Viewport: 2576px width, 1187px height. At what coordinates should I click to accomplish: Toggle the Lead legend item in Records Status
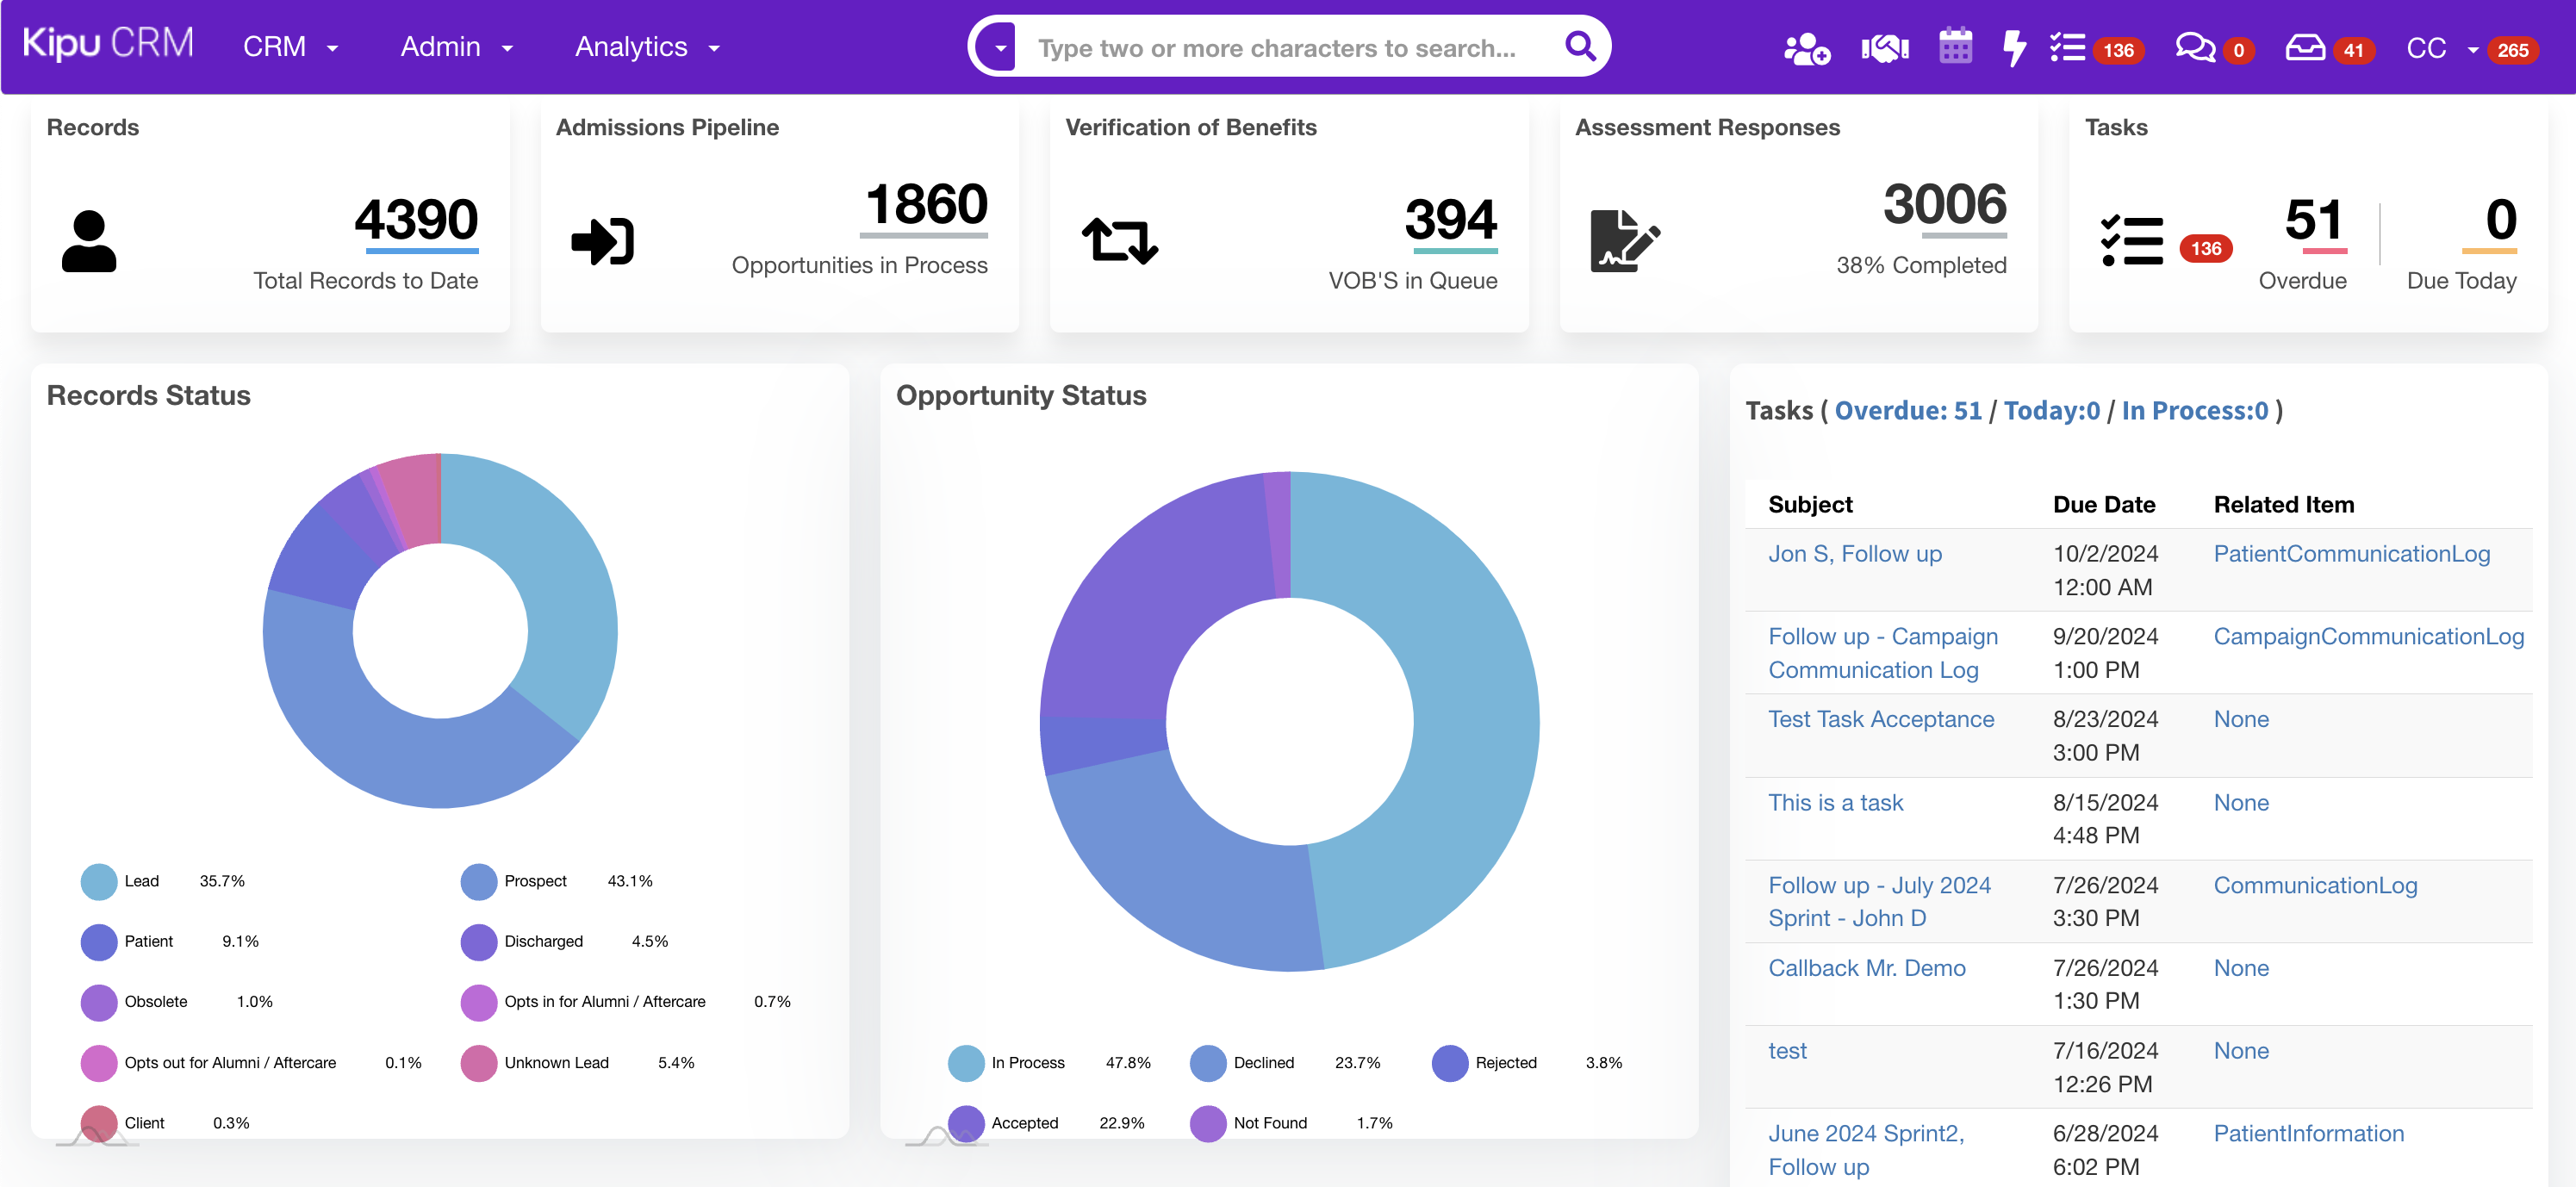point(141,881)
